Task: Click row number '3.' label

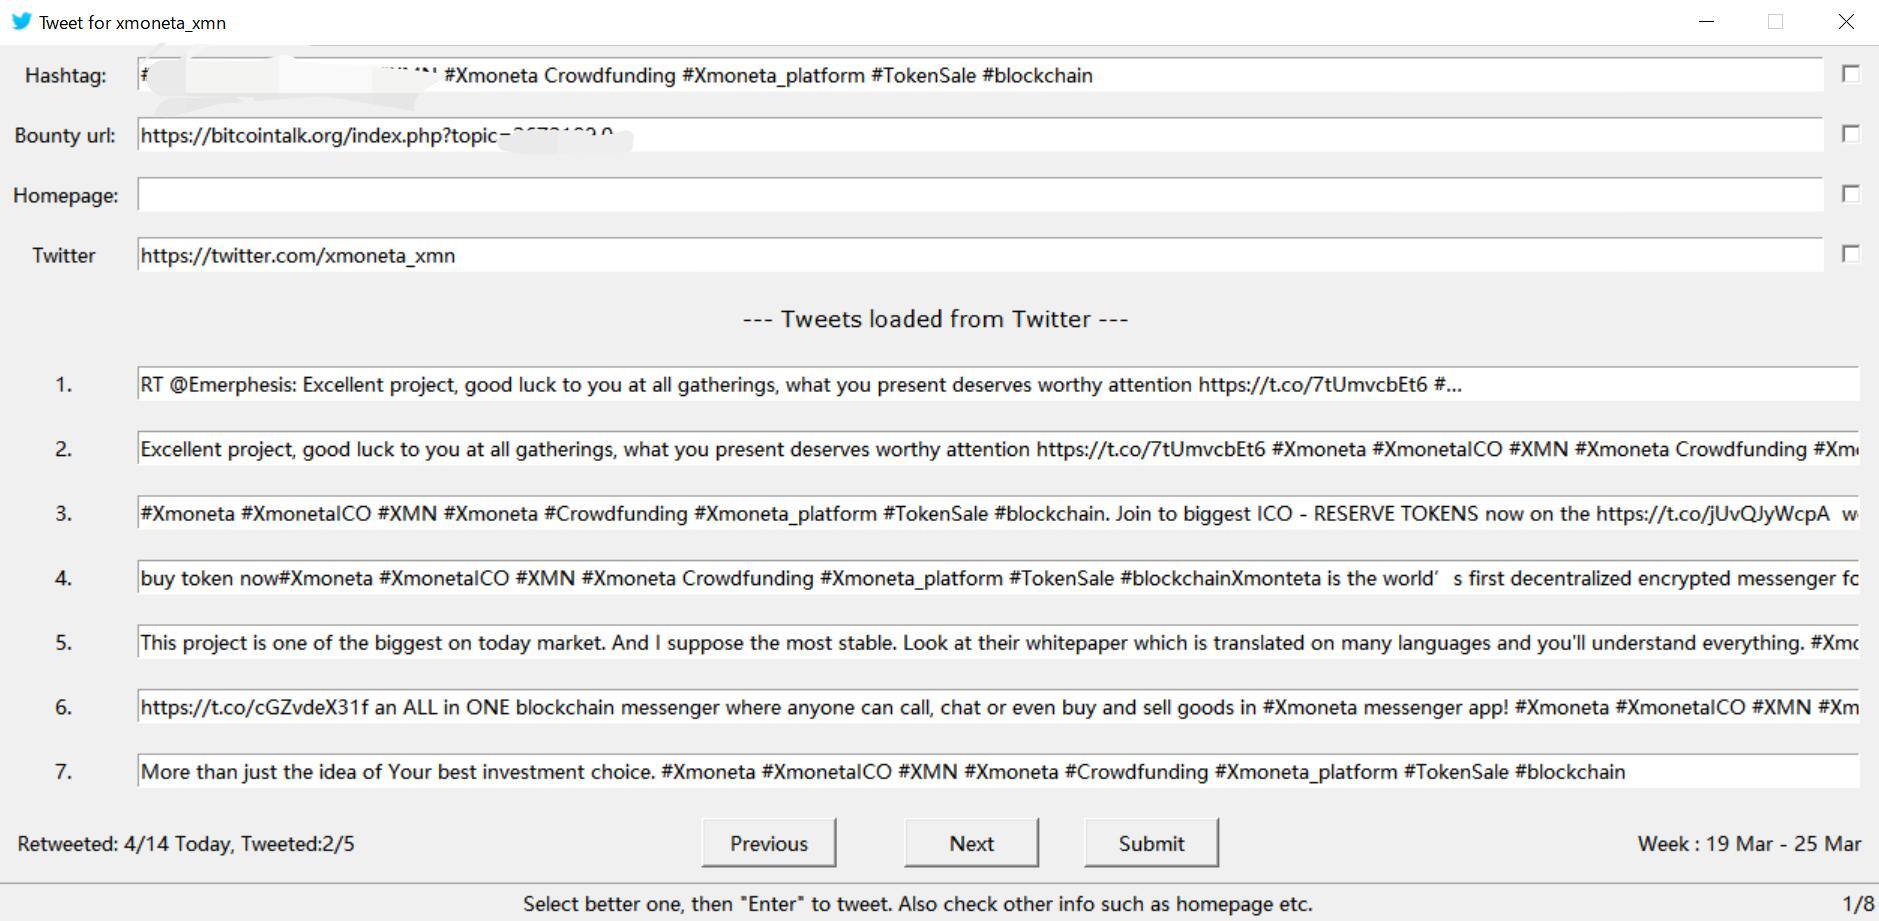Action: 63,513
